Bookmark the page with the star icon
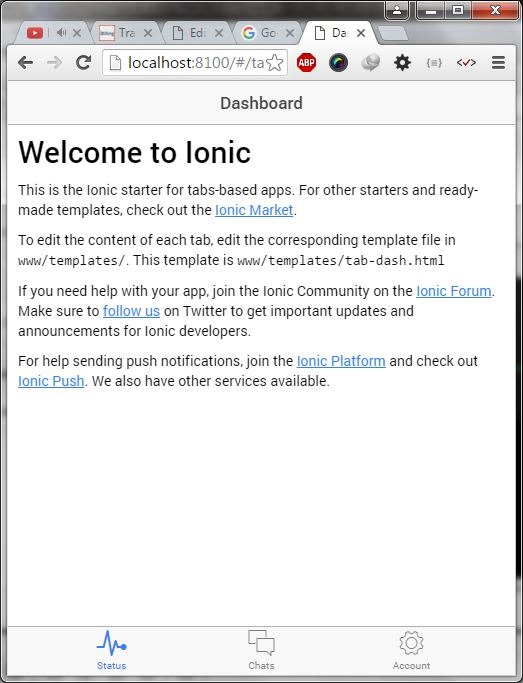523x683 pixels. coord(274,63)
